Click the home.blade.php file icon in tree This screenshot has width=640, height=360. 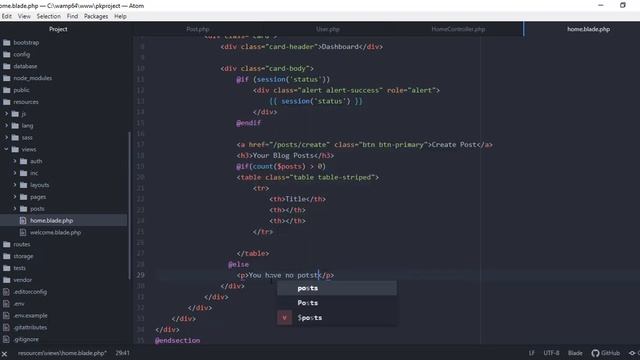click(x=23, y=220)
